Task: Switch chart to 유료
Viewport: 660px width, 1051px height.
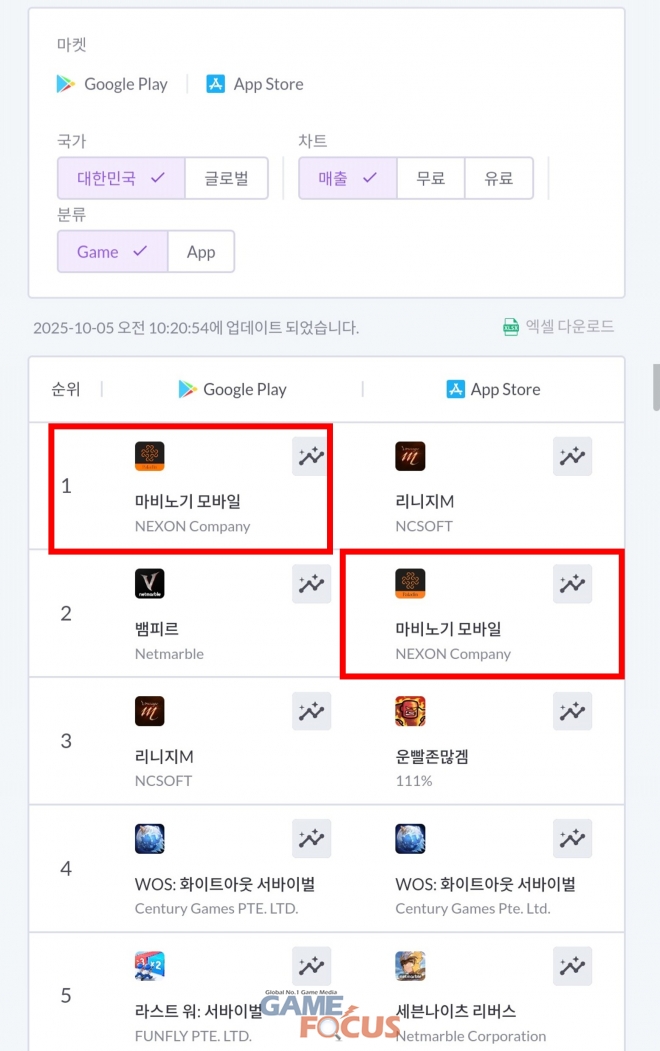Action: pyautogui.click(x=499, y=178)
